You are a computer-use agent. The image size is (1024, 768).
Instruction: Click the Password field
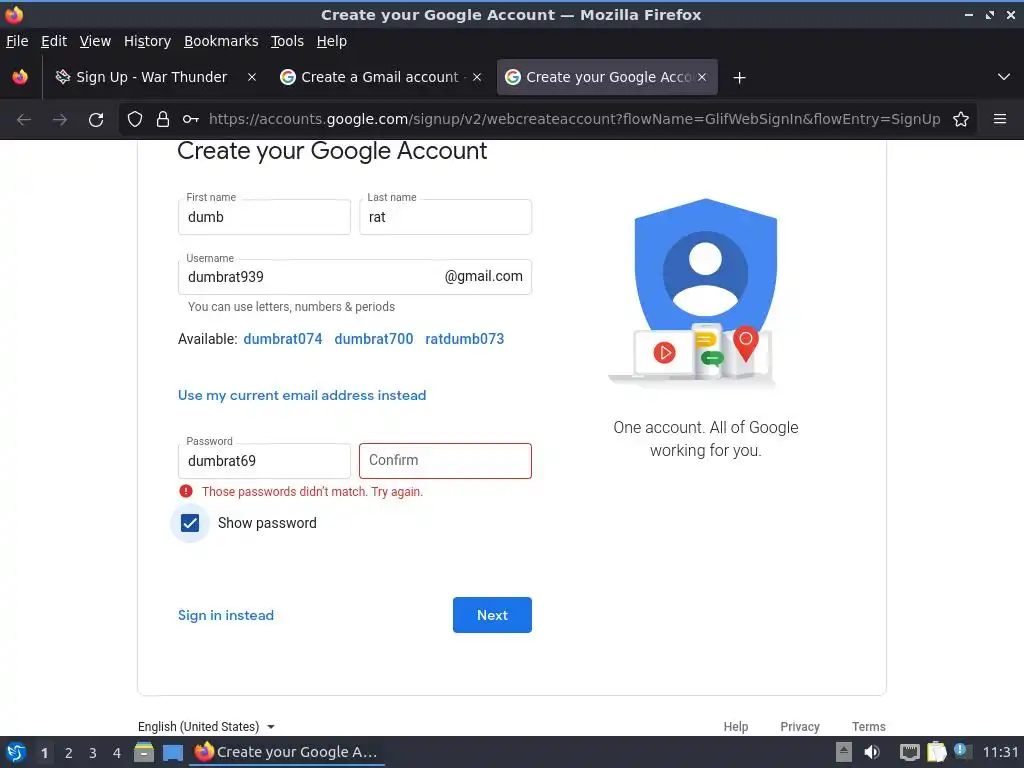click(264, 461)
